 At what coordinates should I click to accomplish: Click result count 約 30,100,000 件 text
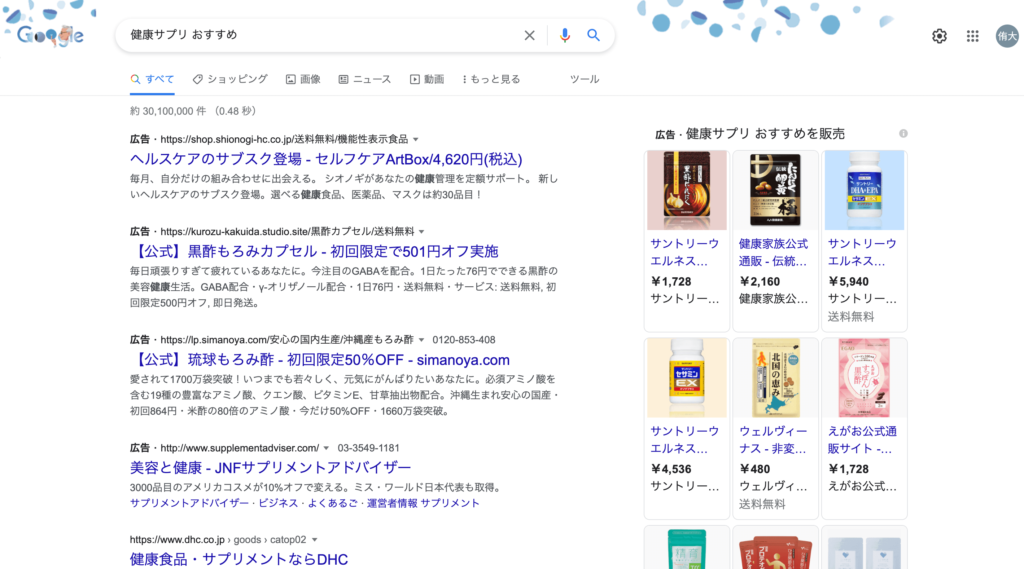(168, 111)
